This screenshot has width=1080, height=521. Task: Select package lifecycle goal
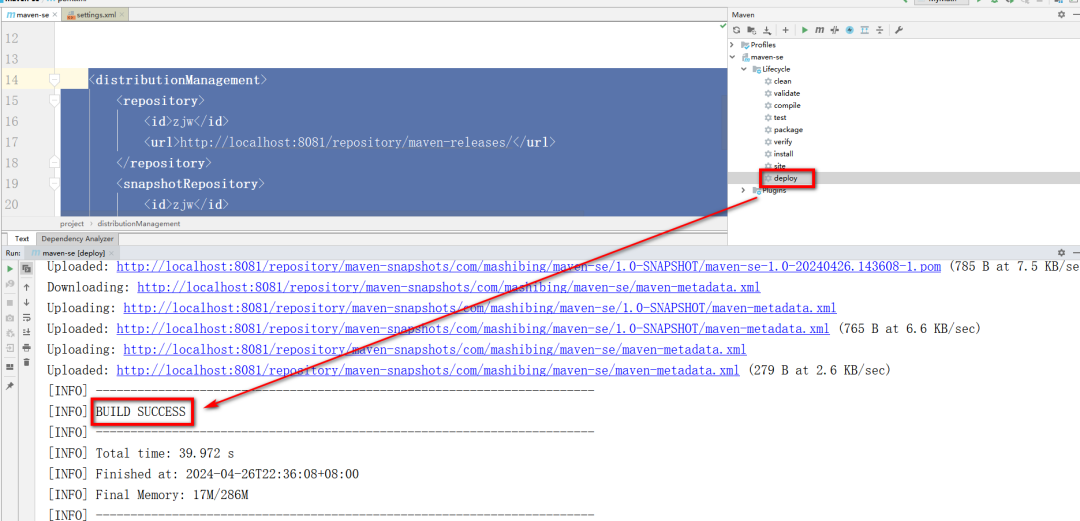coord(787,130)
